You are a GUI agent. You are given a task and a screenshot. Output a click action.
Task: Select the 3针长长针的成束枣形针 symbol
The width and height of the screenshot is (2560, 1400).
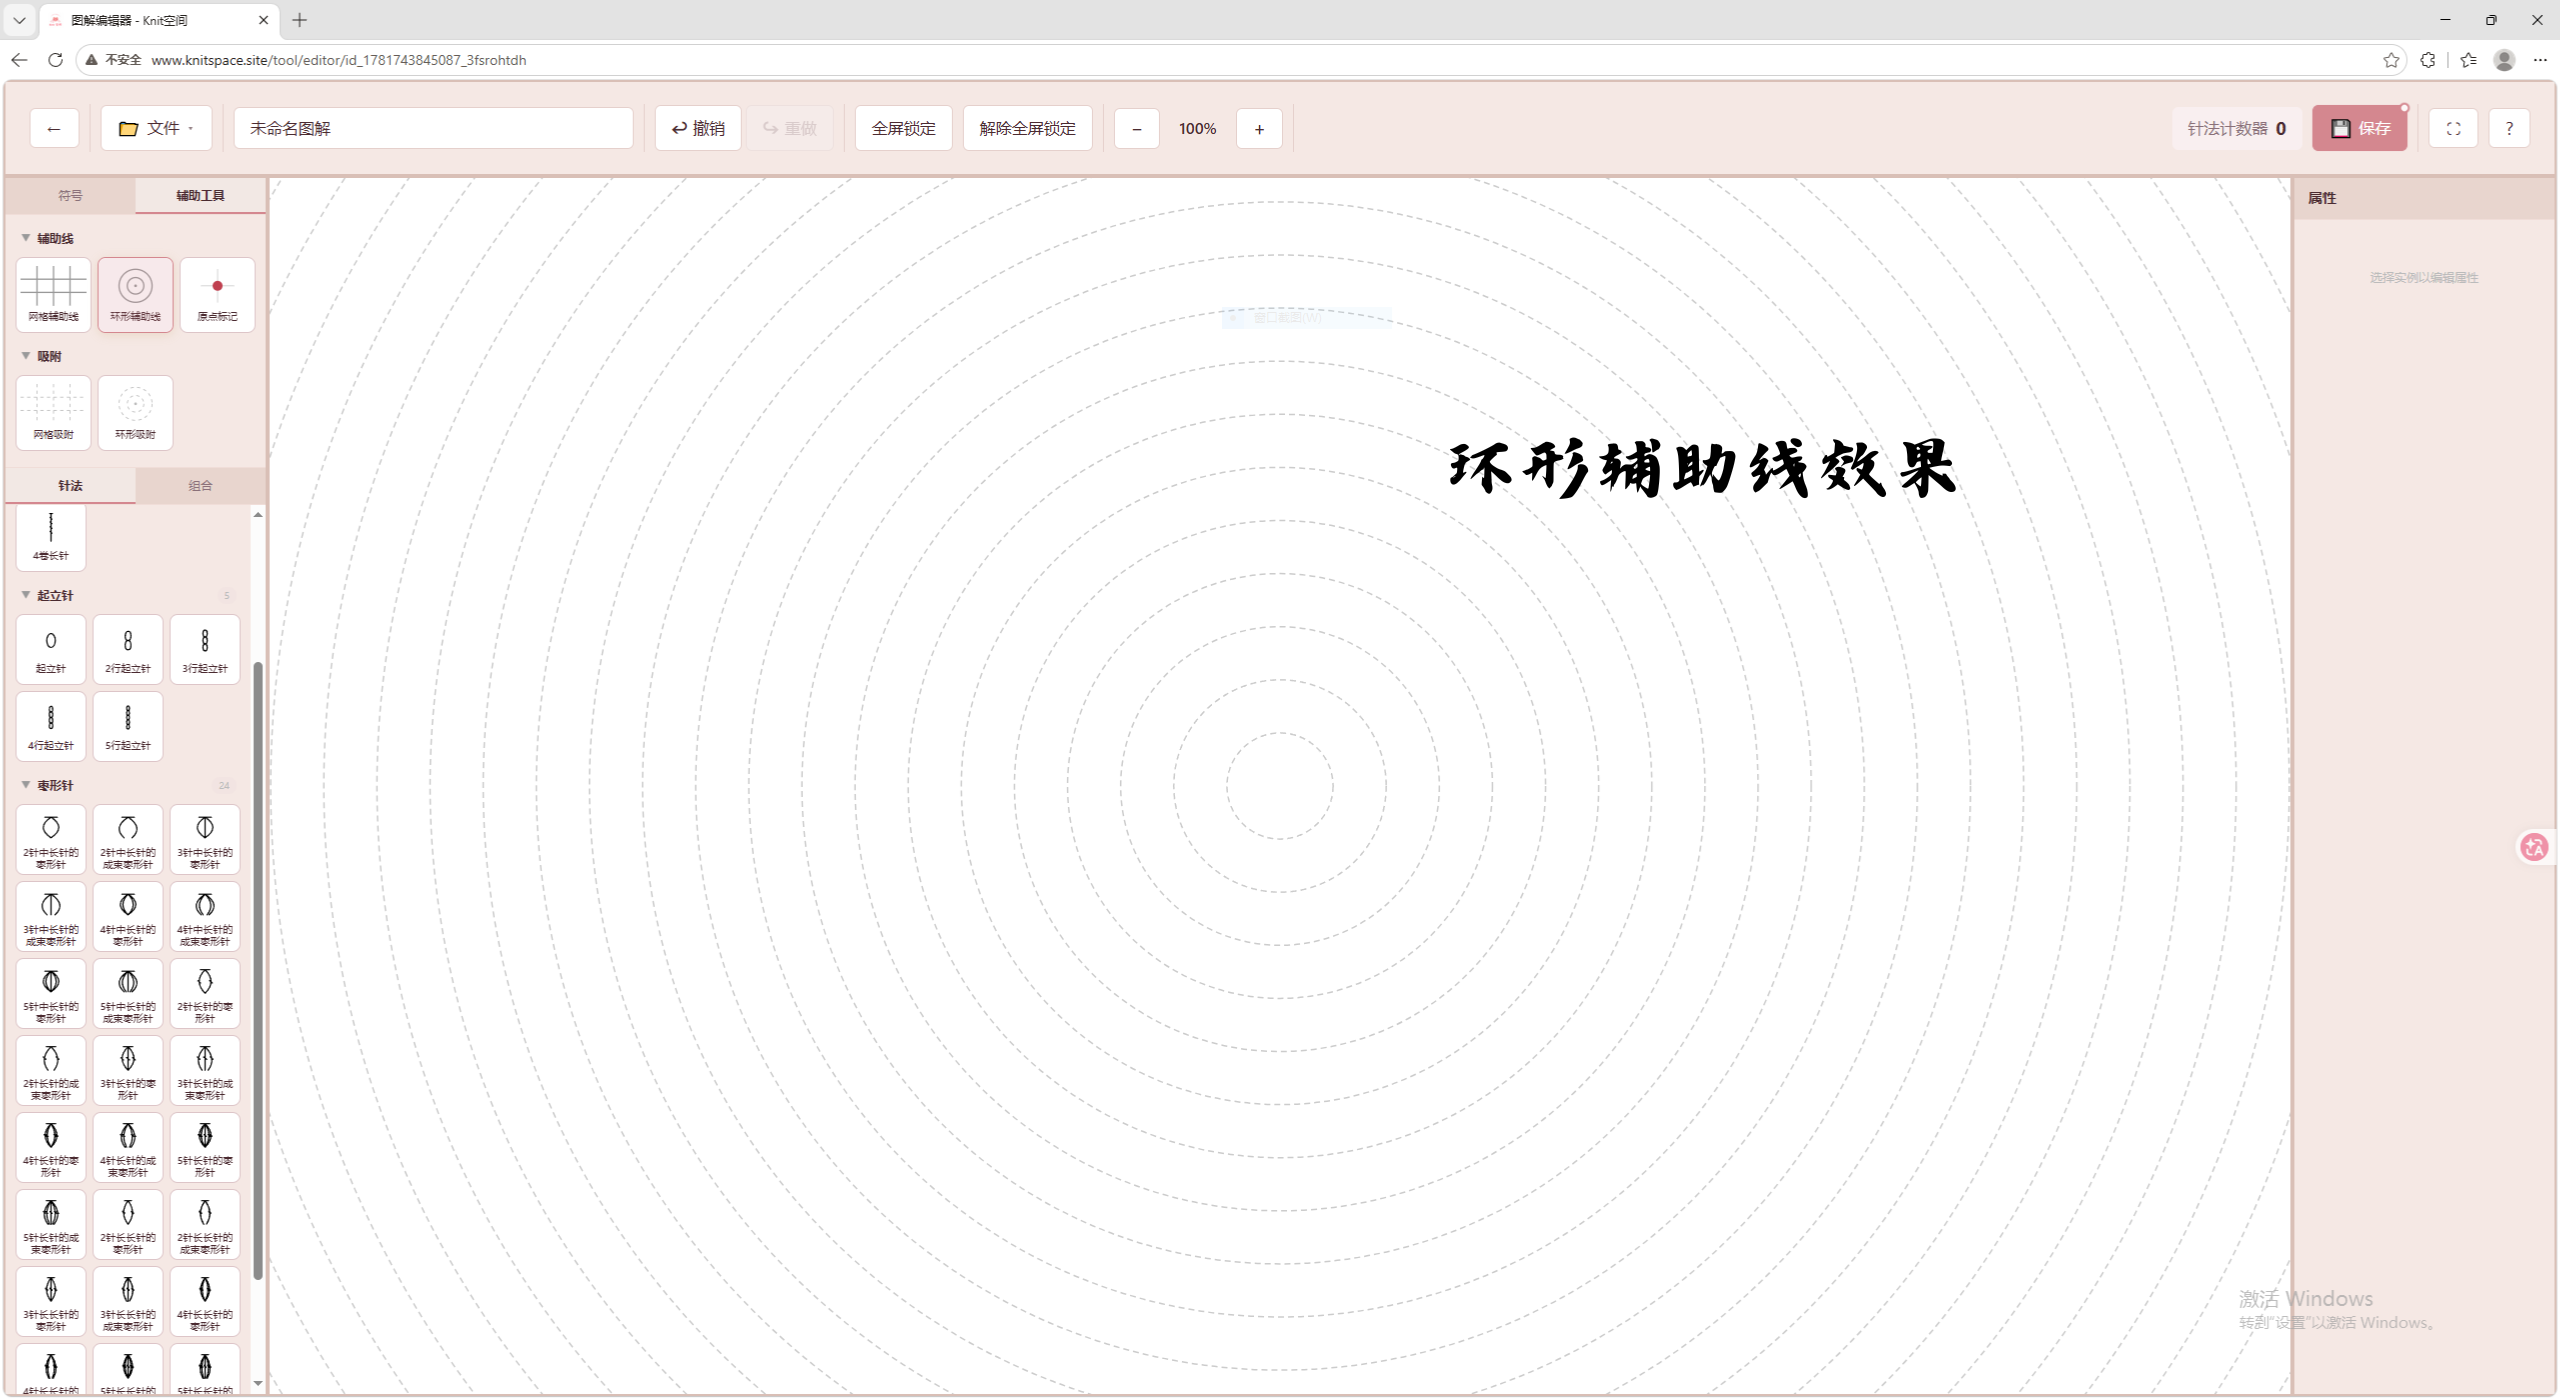point(128,1301)
